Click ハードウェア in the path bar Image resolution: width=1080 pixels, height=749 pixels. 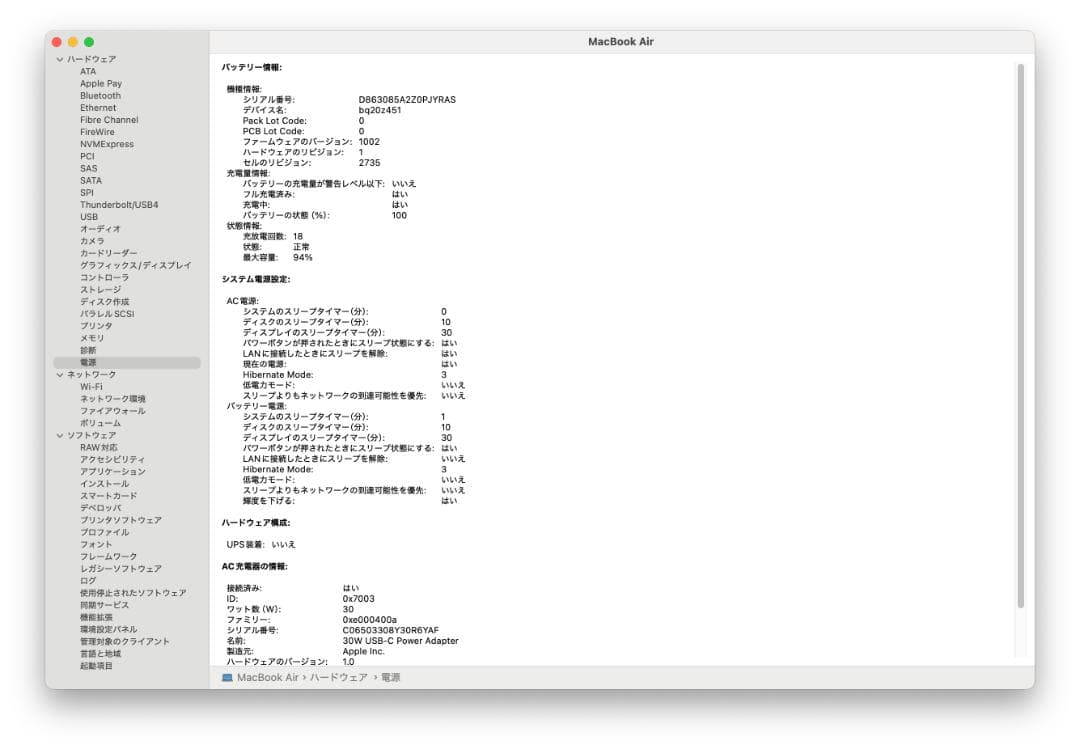(x=338, y=678)
